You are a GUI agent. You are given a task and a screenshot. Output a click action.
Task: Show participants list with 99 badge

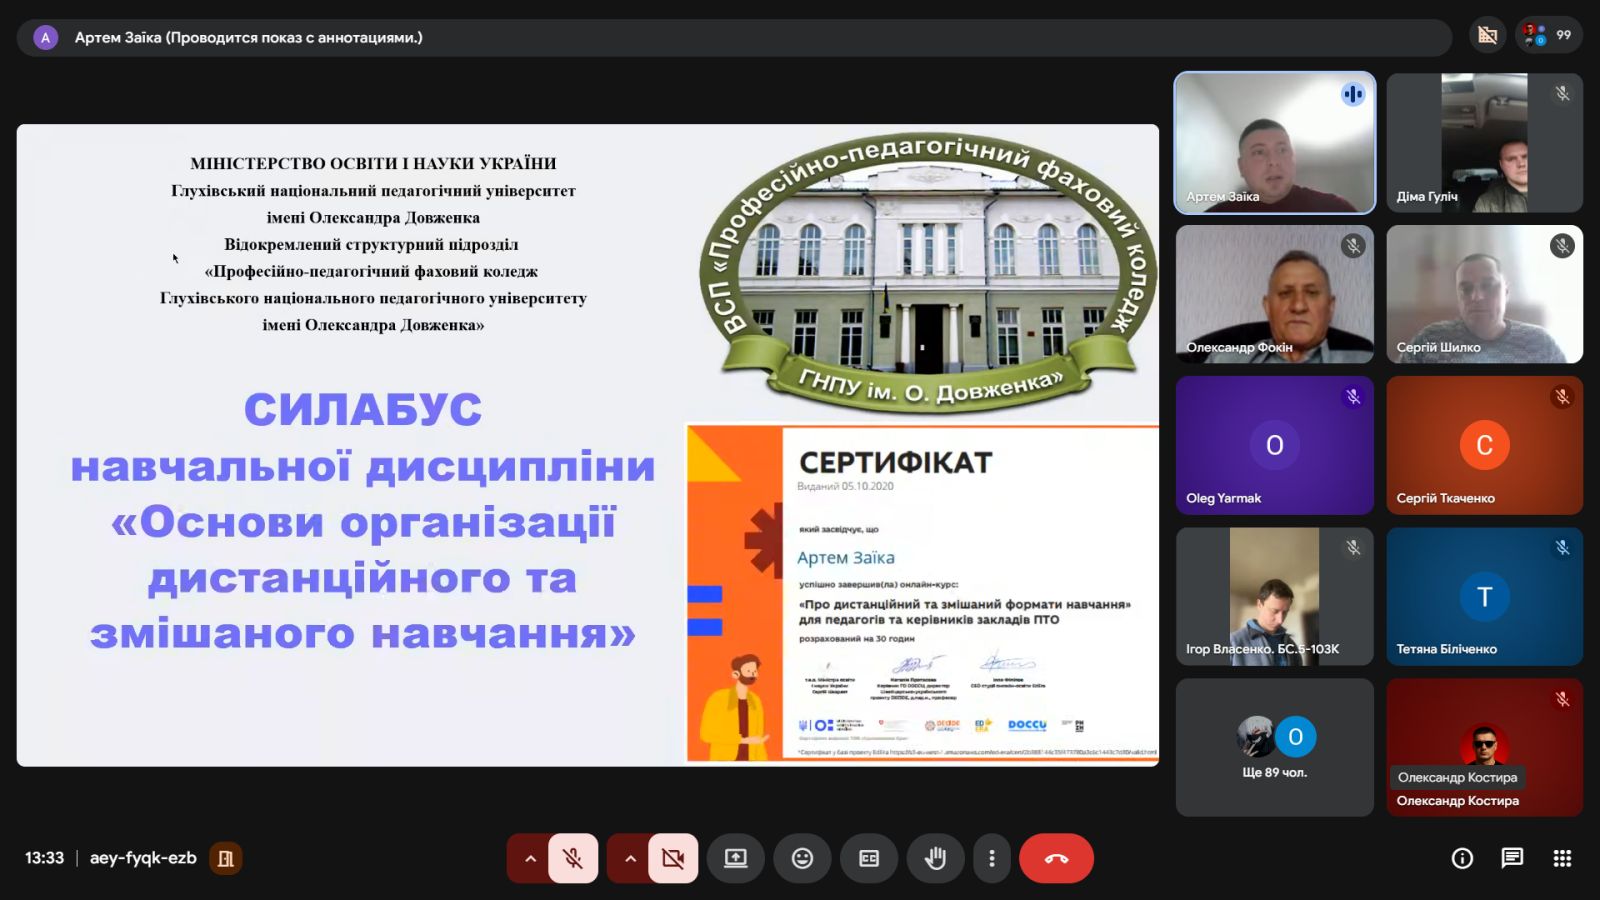(1548, 36)
